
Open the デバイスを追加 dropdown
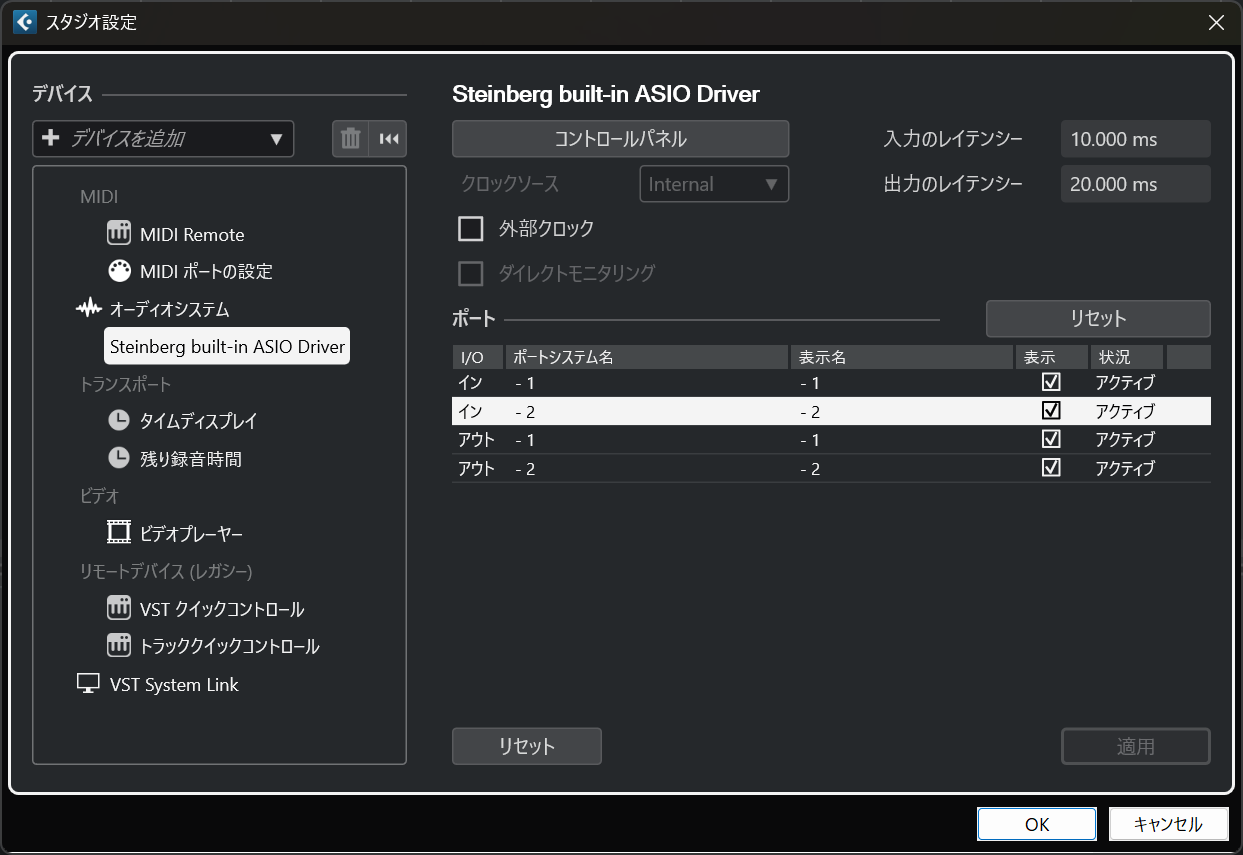coord(163,139)
